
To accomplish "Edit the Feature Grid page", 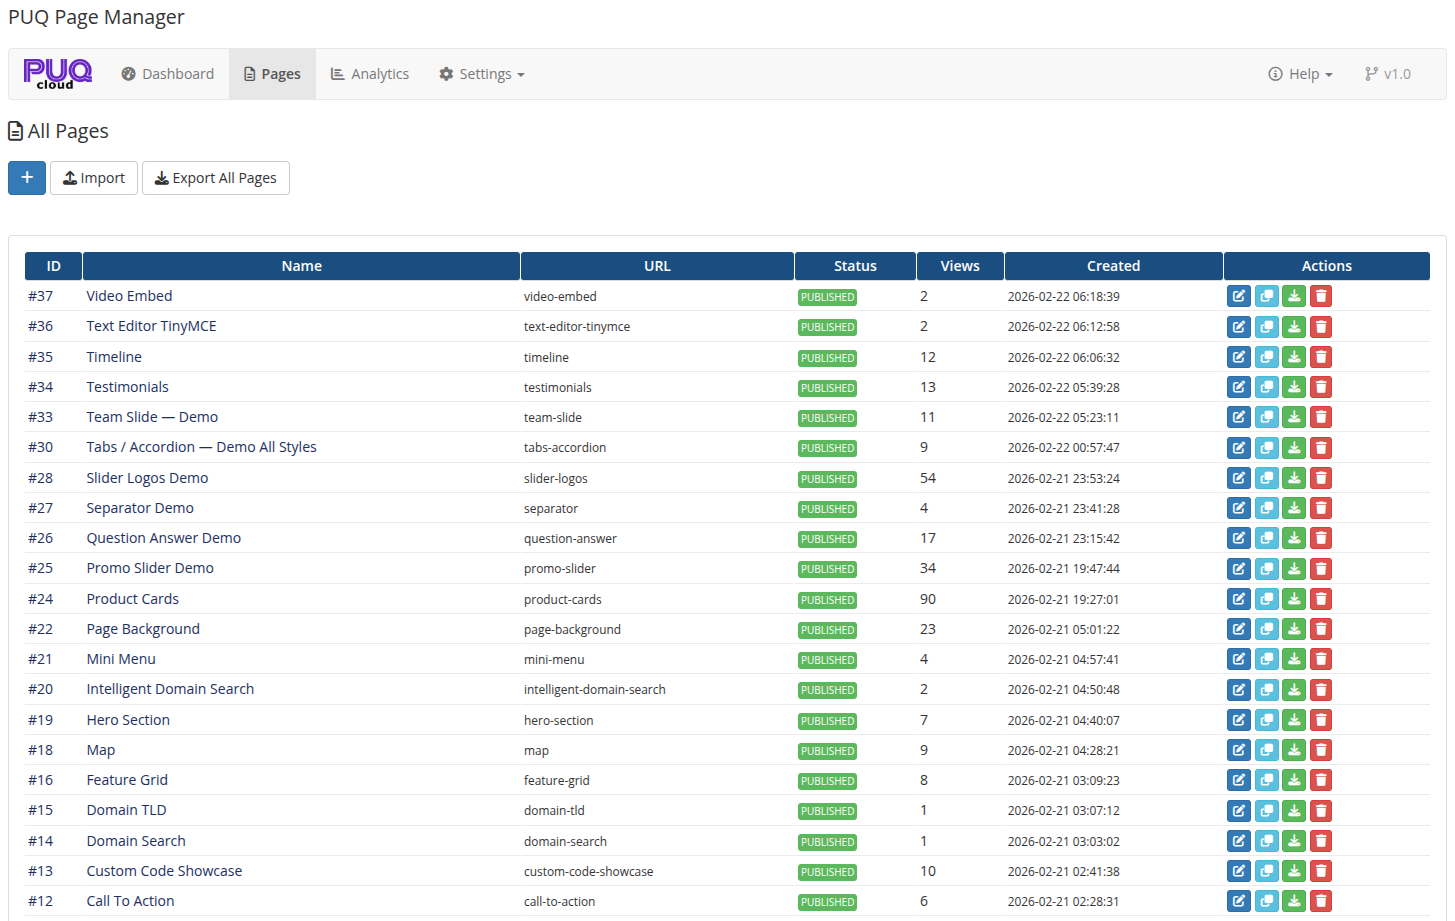I will tap(1239, 780).
